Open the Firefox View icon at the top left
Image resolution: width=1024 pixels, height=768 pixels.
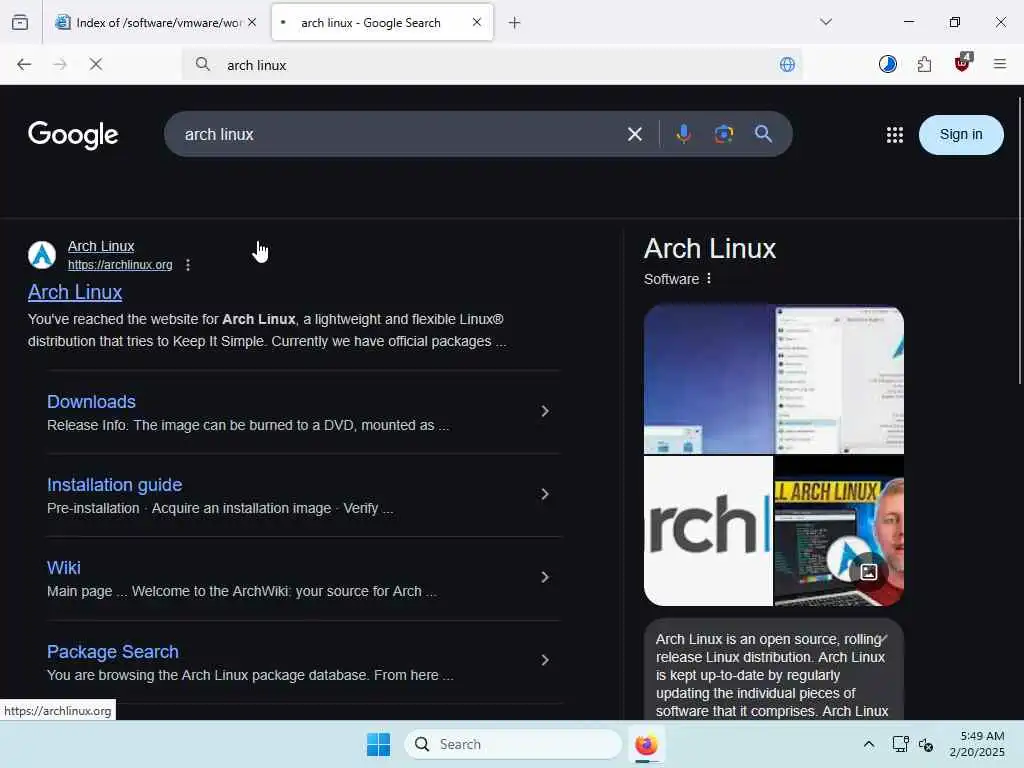[20, 22]
